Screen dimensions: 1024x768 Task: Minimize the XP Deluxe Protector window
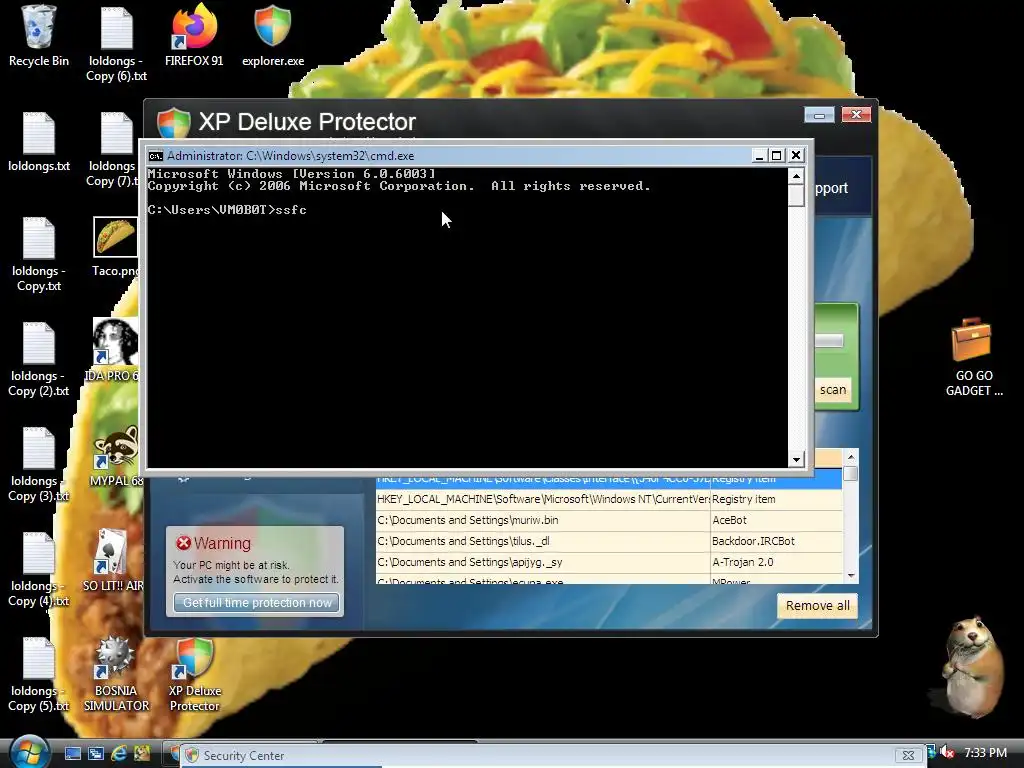(x=819, y=115)
